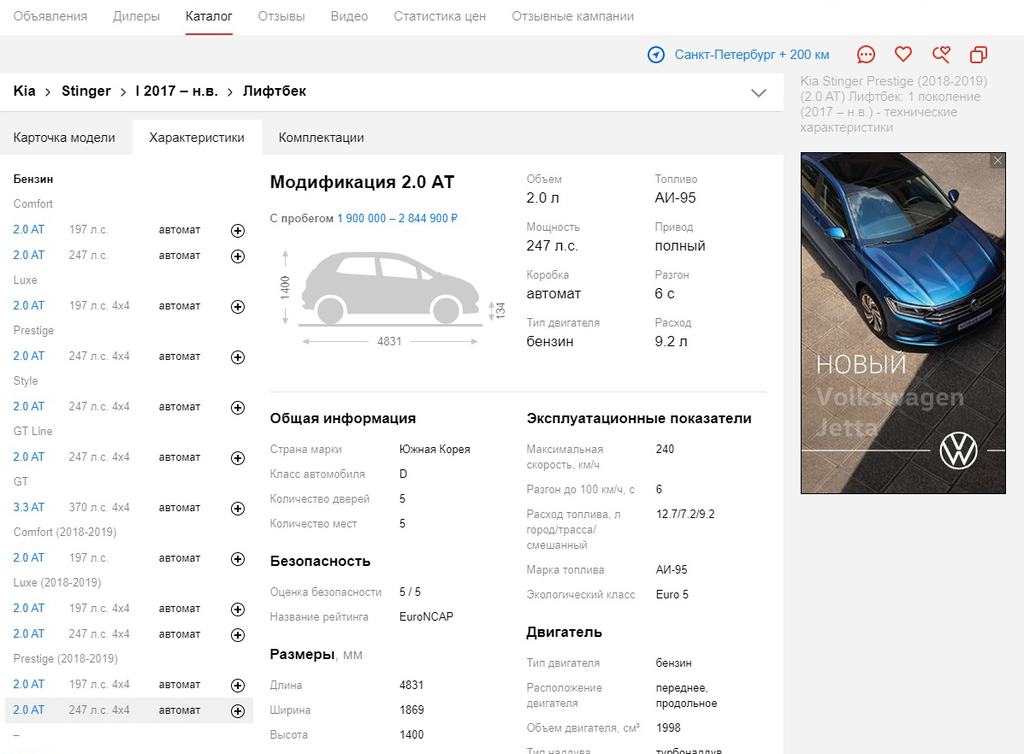Select Comfort 2.0 AT 197 л.с. modification

(x=29, y=230)
